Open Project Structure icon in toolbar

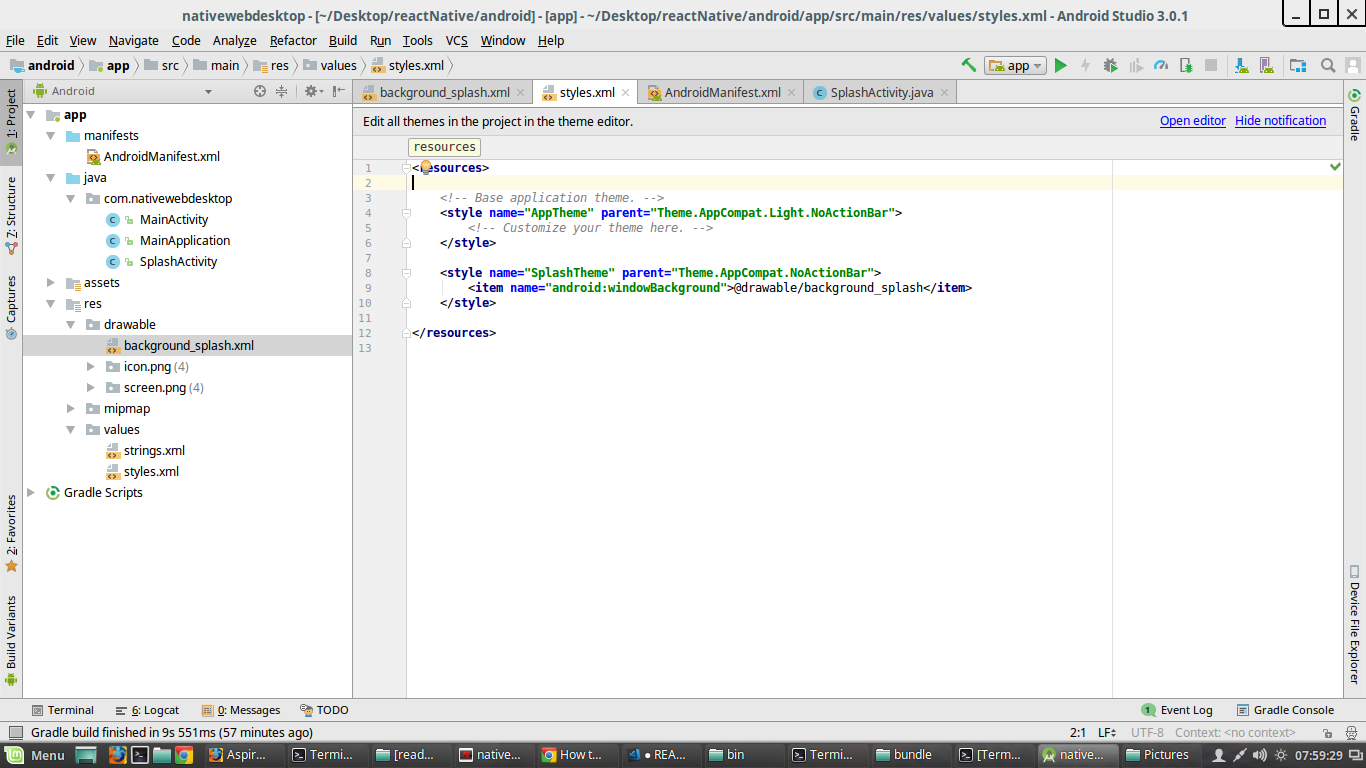[1298, 65]
